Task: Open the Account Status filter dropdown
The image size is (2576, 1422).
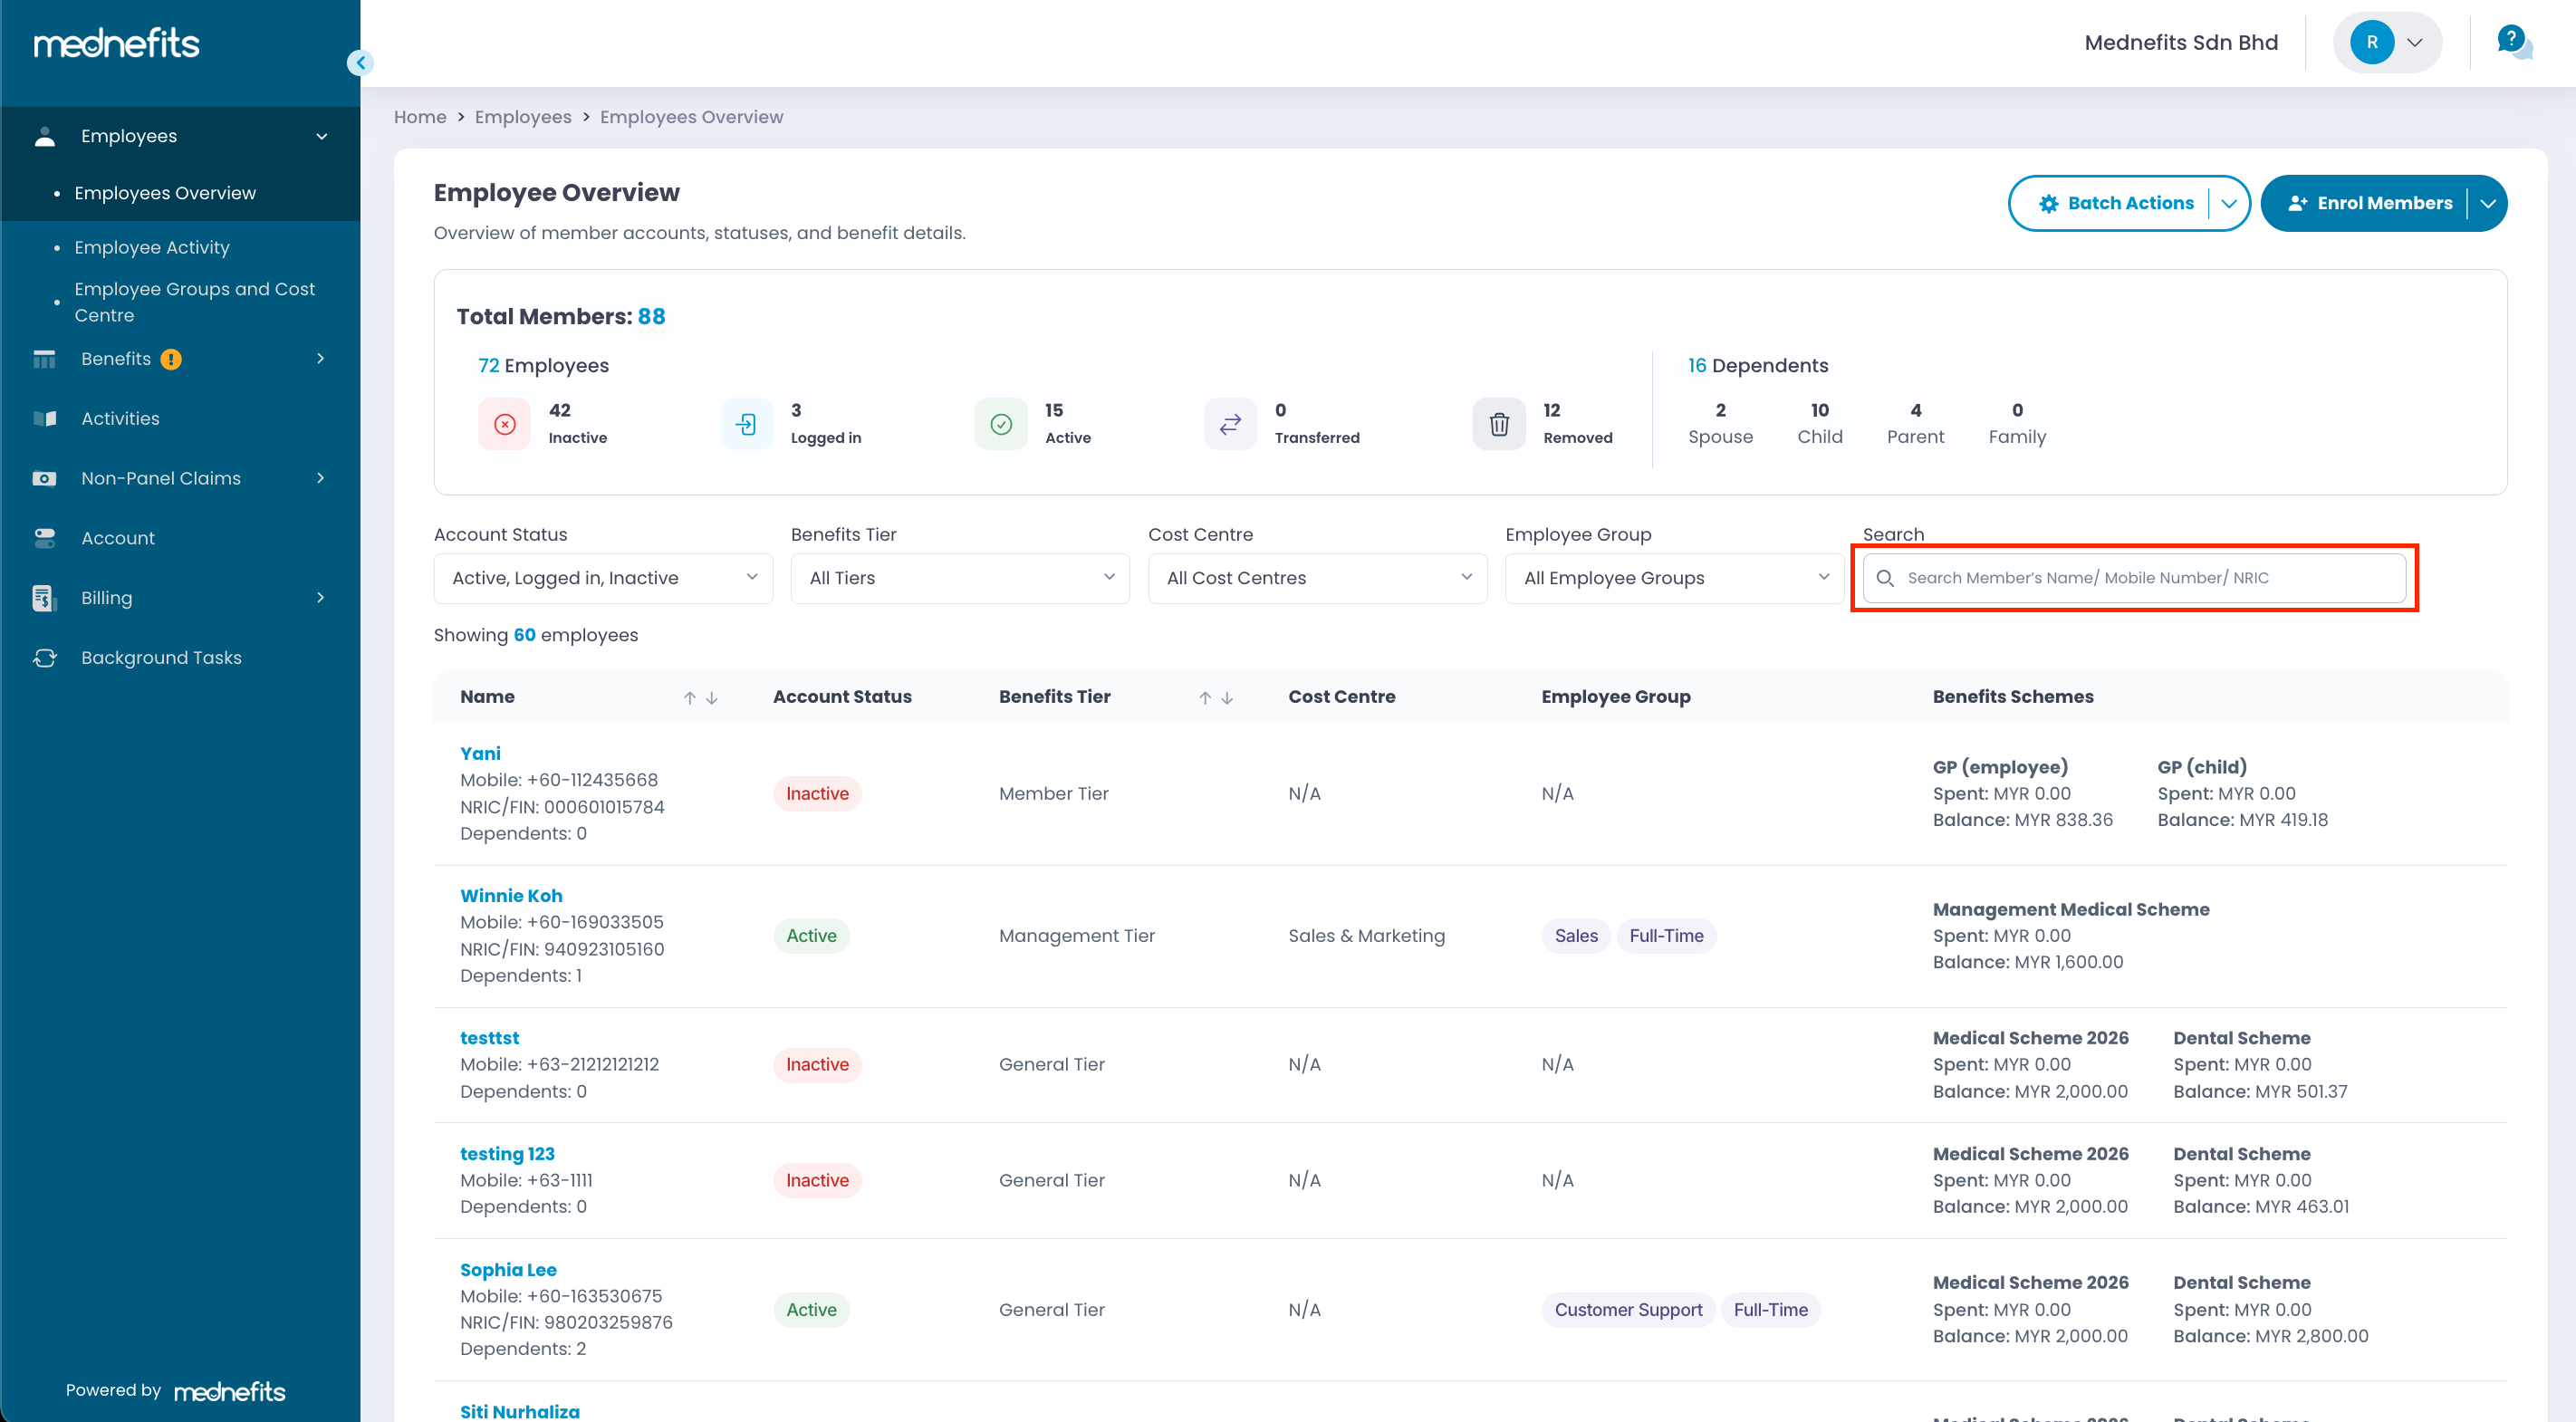Action: click(x=603, y=578)
